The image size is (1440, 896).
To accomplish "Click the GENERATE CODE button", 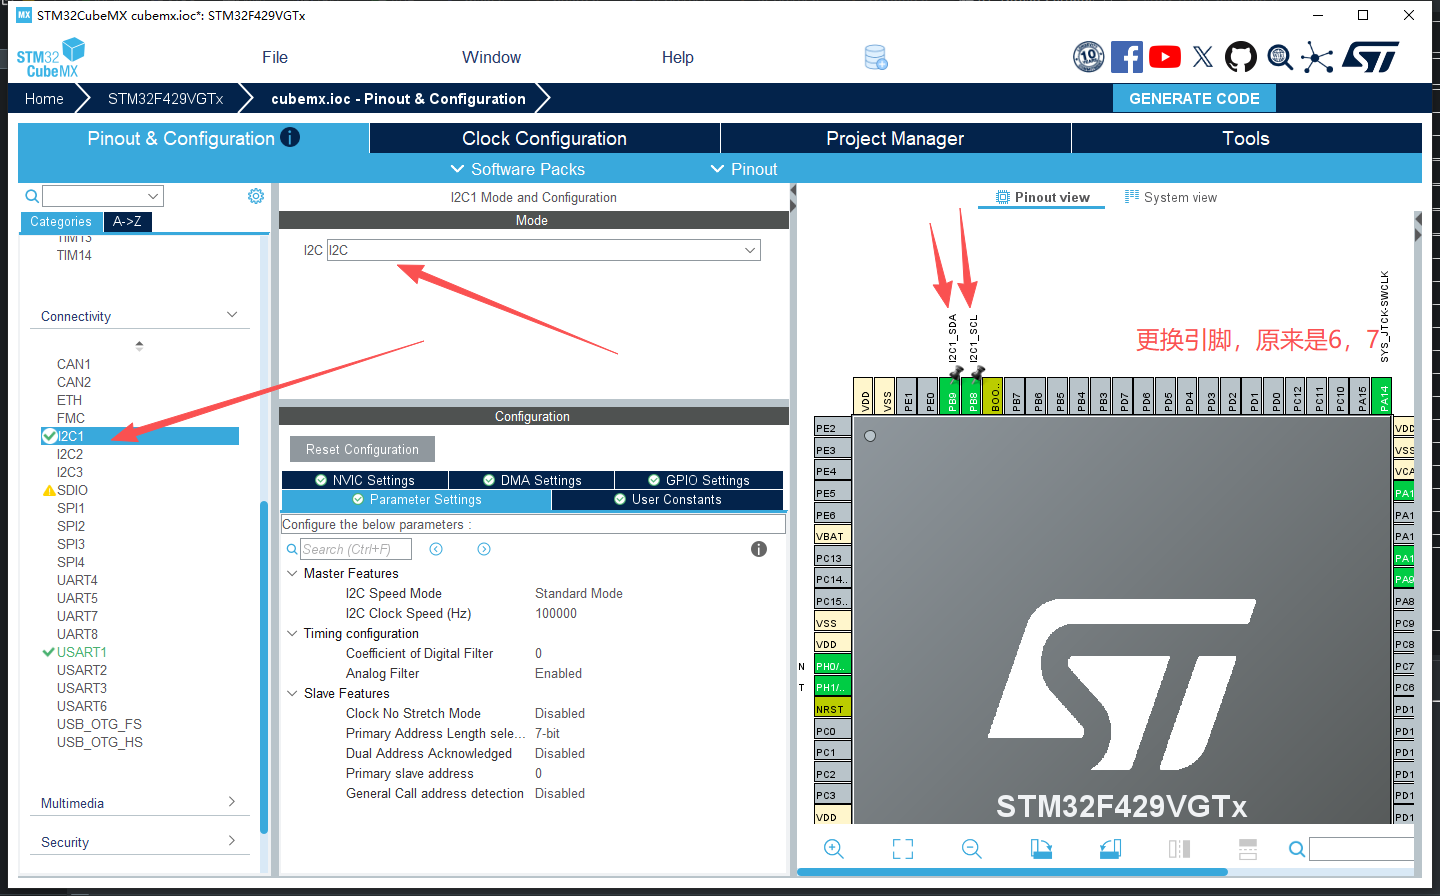I will (x=1194, y=98).
